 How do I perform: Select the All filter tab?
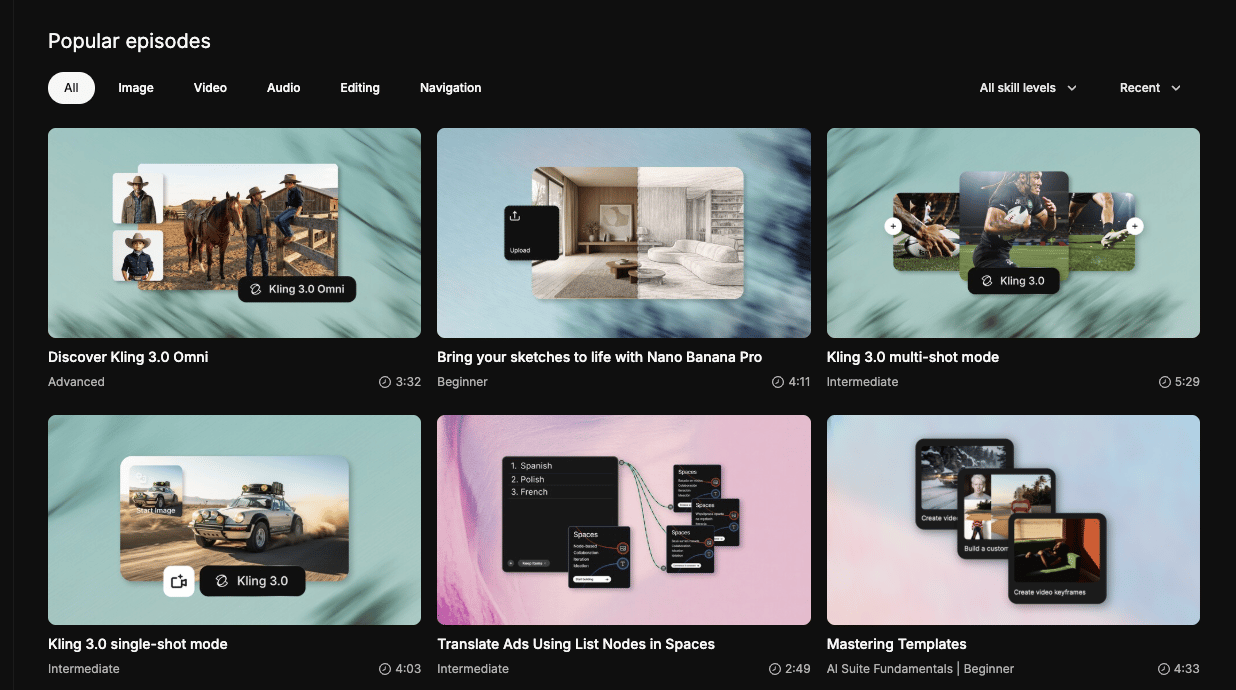(71, 88)
